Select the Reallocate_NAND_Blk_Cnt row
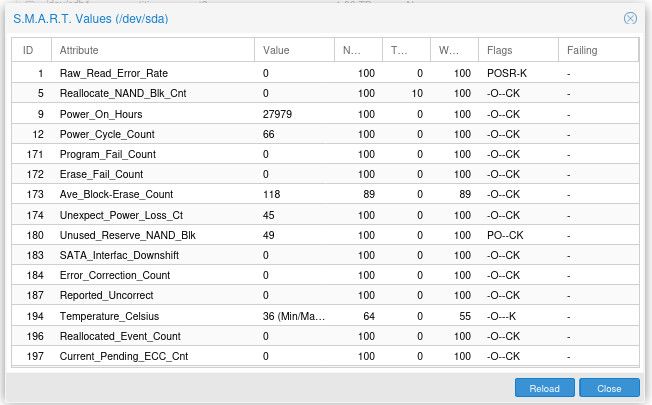 click(325, 93)
